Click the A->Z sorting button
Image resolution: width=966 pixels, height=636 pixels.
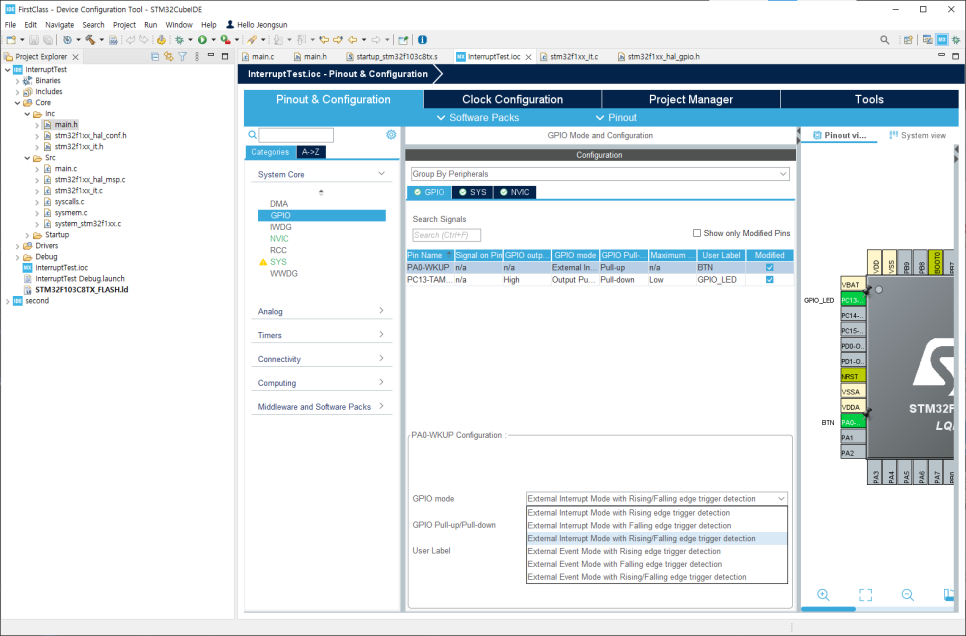click(311, 152)
